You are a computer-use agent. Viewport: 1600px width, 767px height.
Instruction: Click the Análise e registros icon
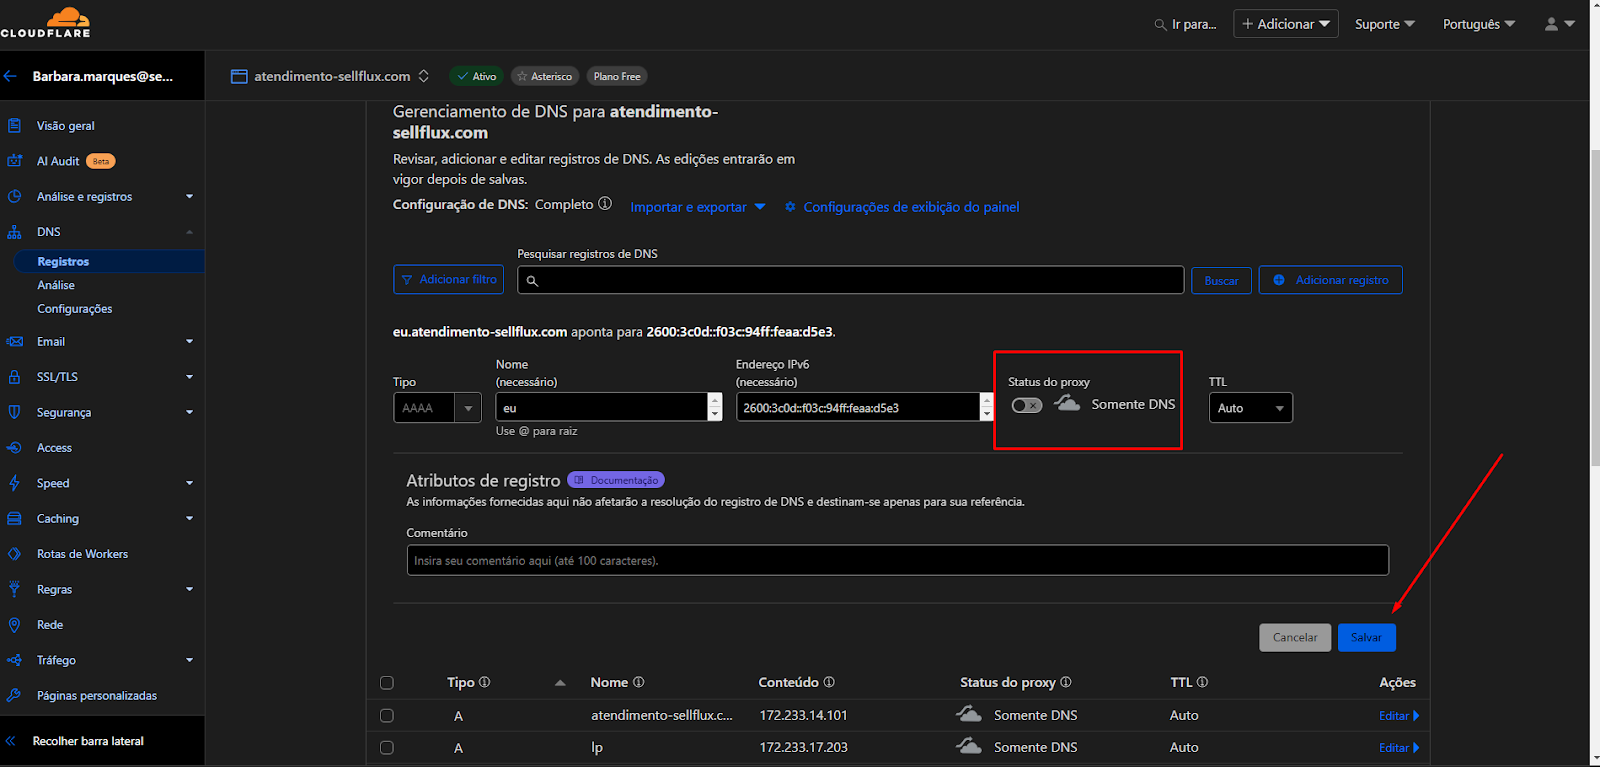[14, 197]
